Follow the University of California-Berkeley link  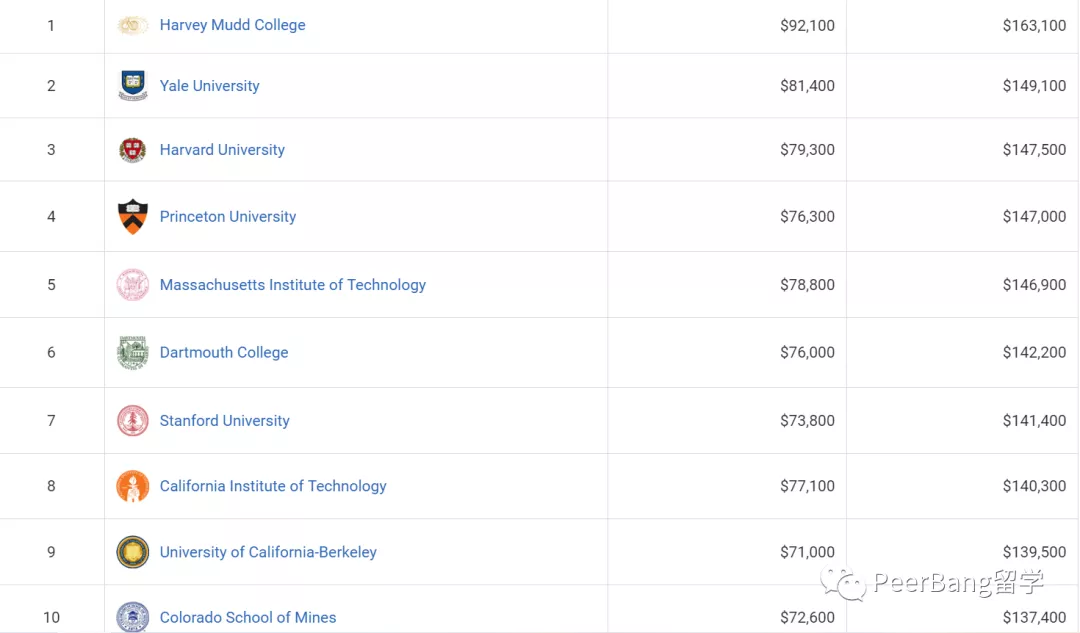(268, 552)
